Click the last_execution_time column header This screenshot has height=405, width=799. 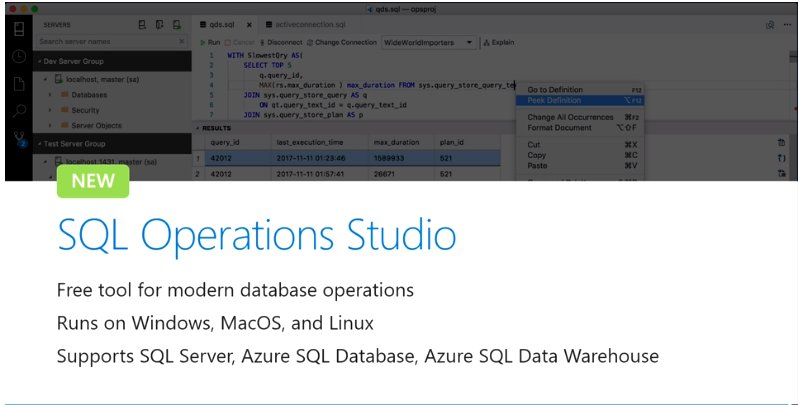click(319, 143)
